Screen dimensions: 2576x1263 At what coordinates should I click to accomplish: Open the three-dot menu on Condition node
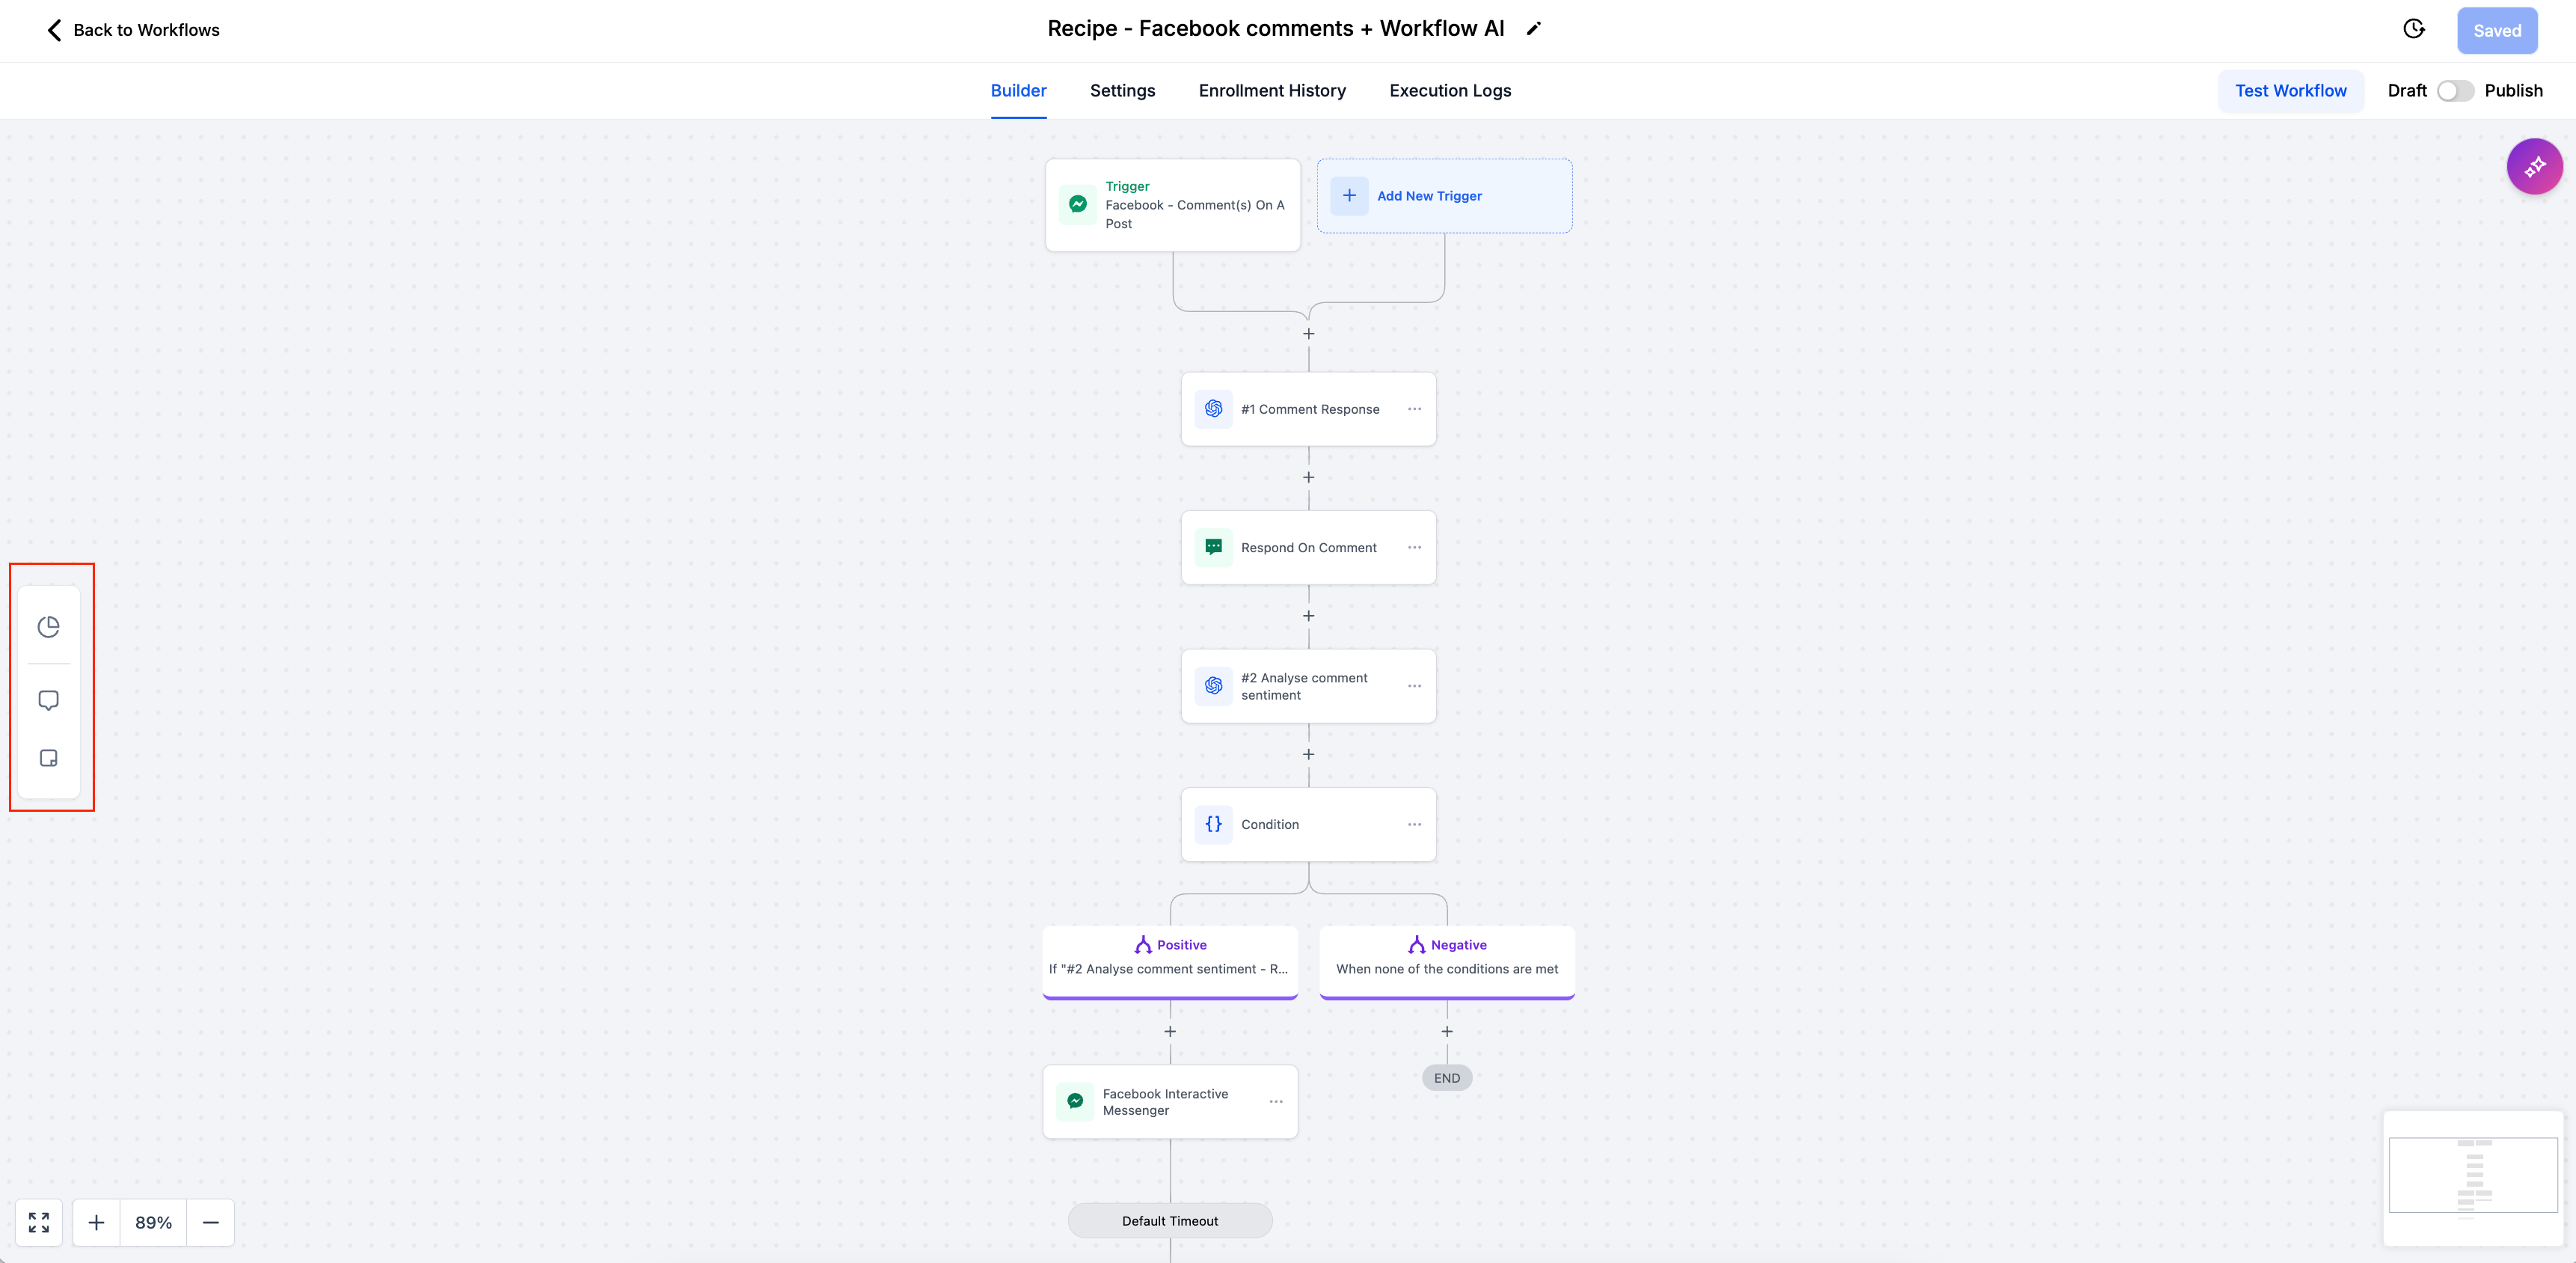pyautogui.click(x=1413, y=823)
